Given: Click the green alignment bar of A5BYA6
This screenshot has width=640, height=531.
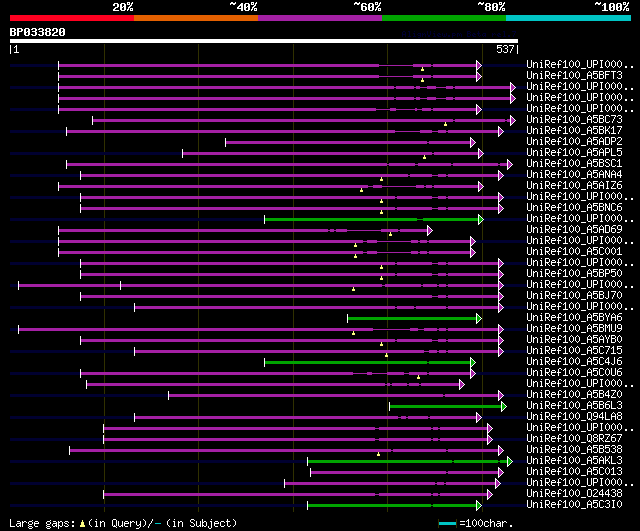Looking at the screenshot, I should (x=412, y=318).
